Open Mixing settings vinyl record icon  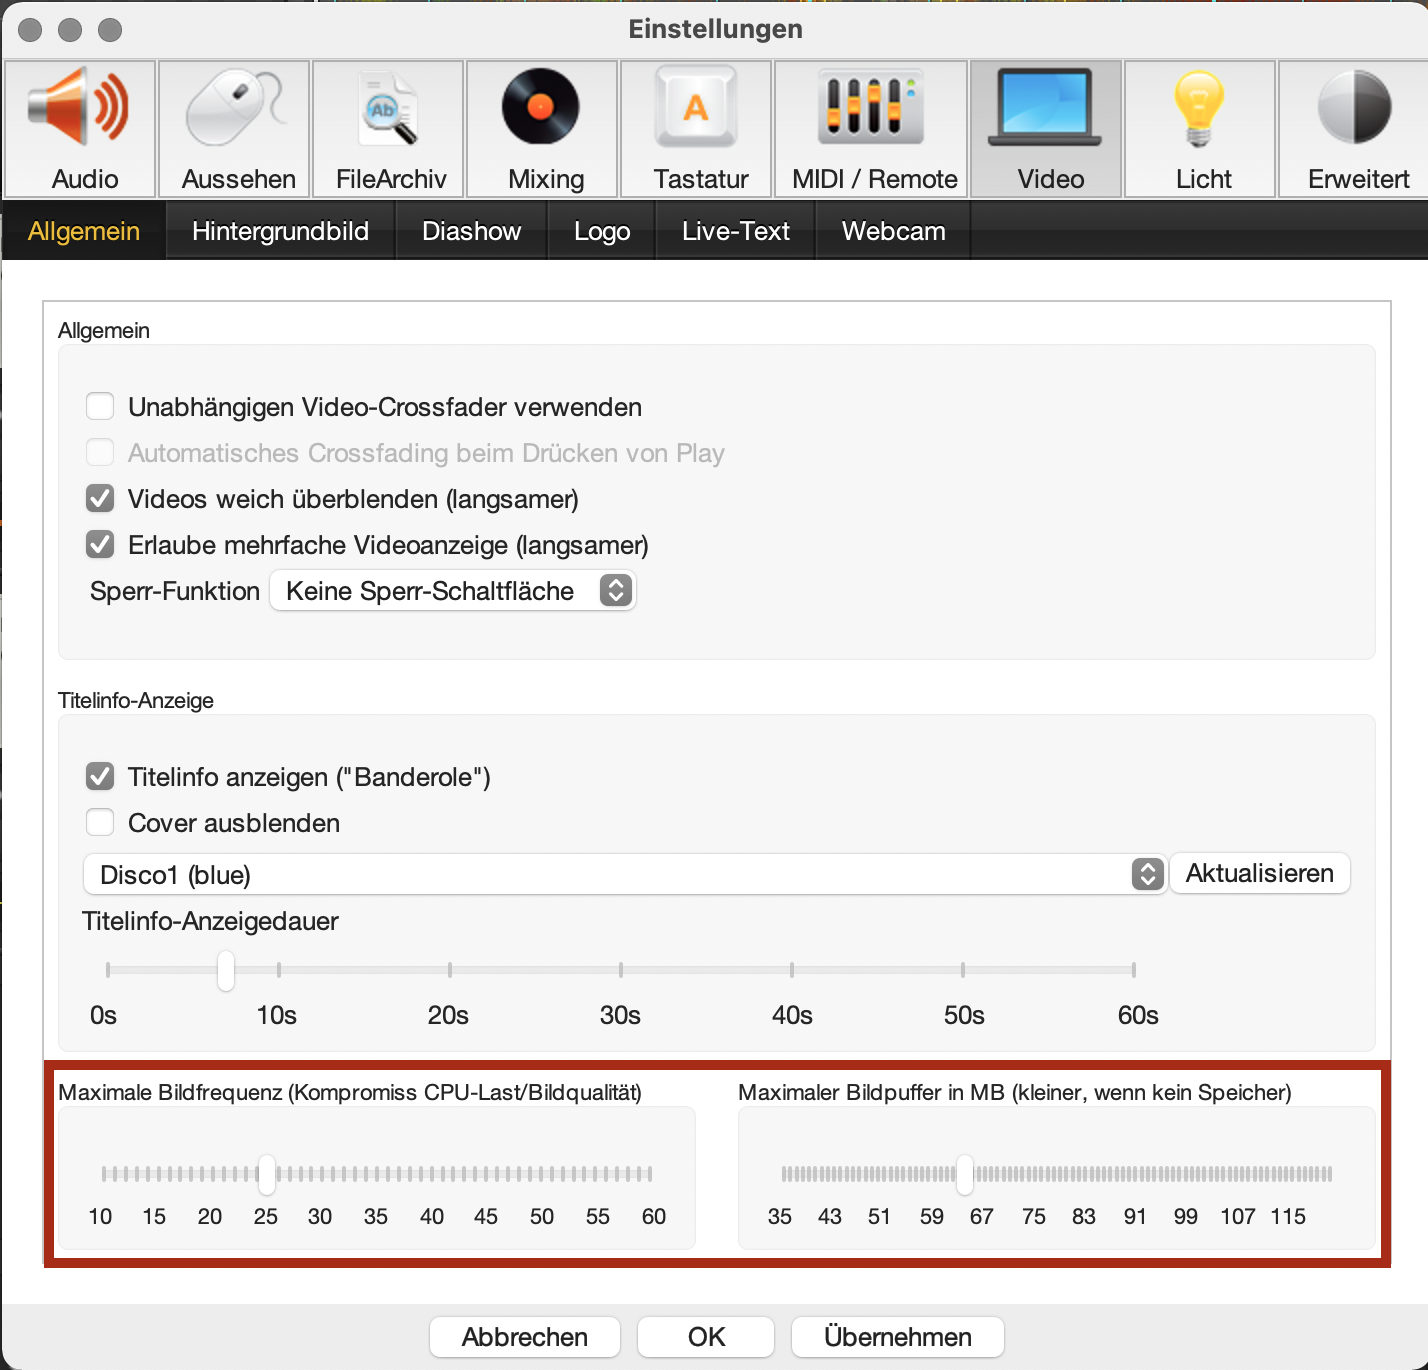pos(542,108)
